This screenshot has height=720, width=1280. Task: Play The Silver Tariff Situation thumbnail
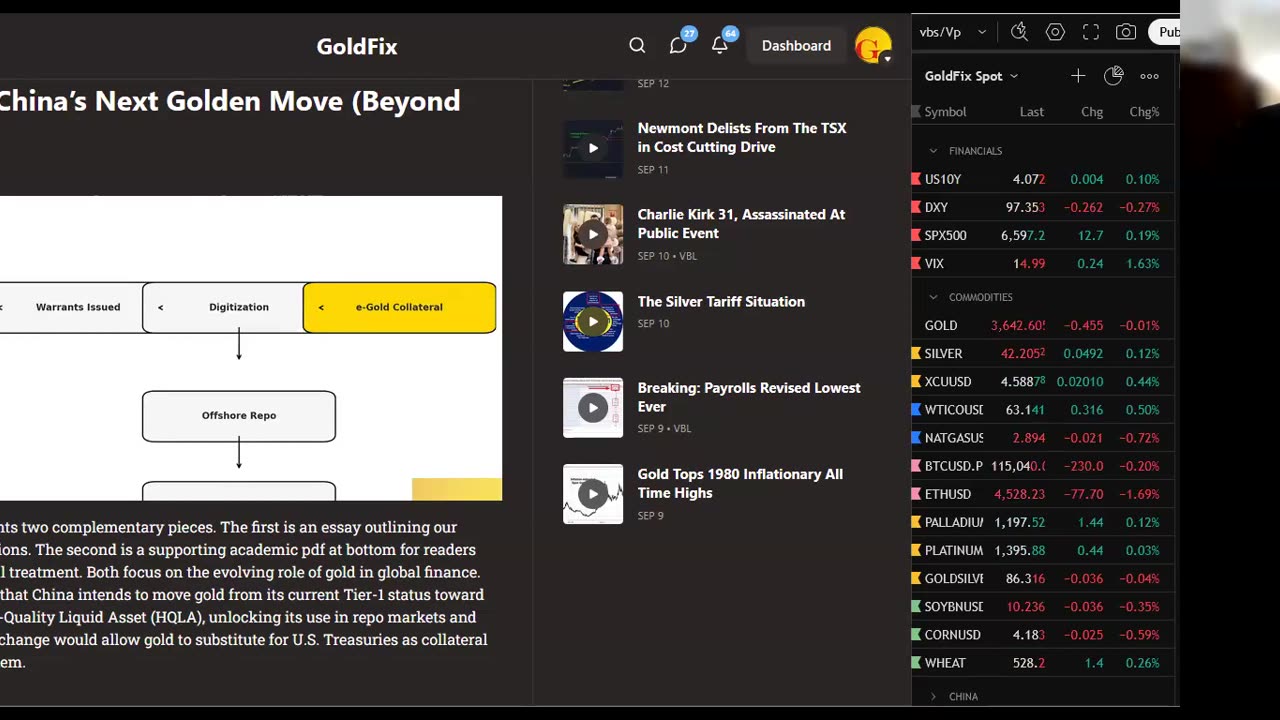[593, 321]
